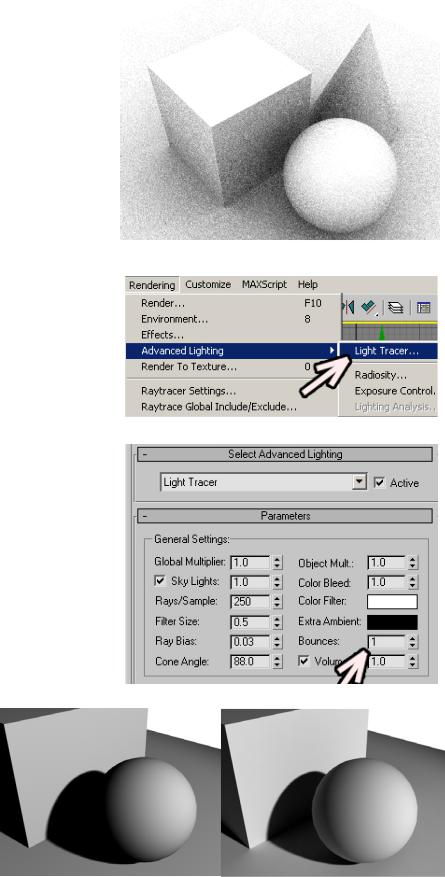Click the Ray Bias spinner arrows

pos(277,642)
